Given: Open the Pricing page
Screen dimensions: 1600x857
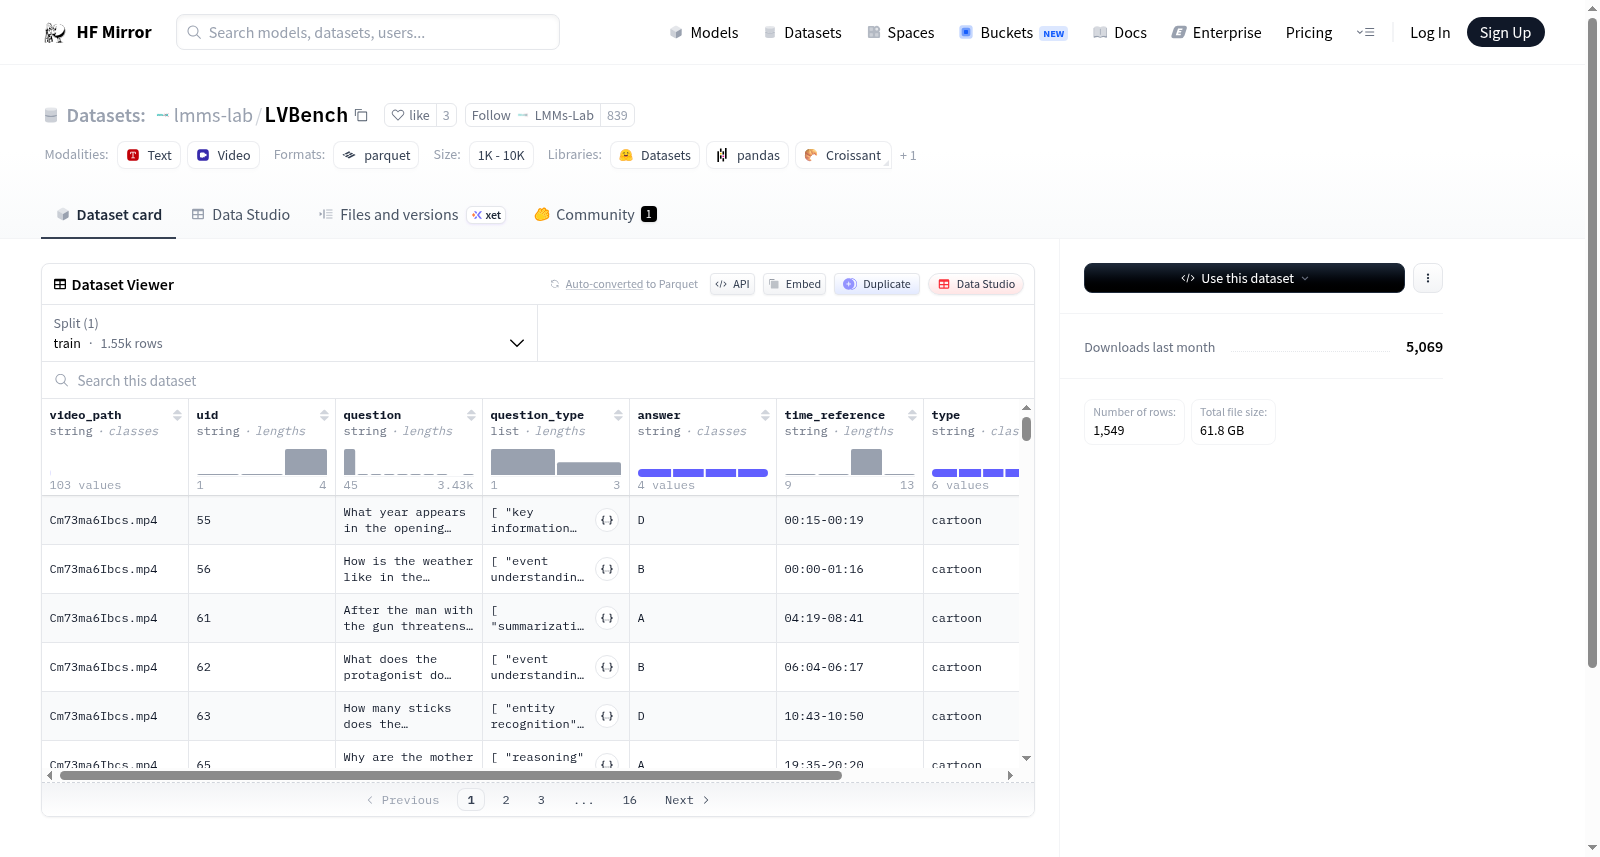Looking at the screenshot, I should (x=1309, y=32).
